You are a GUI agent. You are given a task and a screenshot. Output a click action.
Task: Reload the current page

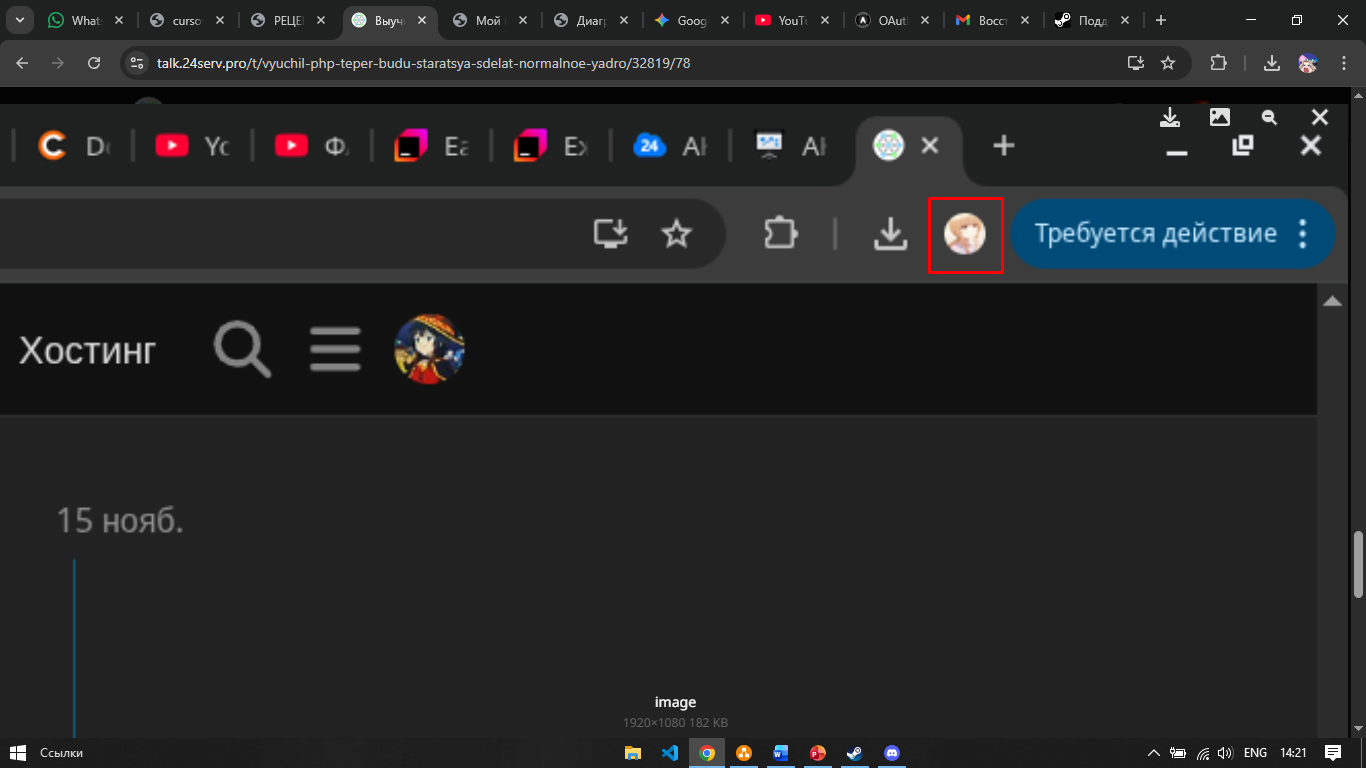pyautogui.click(x=94, y=63)
